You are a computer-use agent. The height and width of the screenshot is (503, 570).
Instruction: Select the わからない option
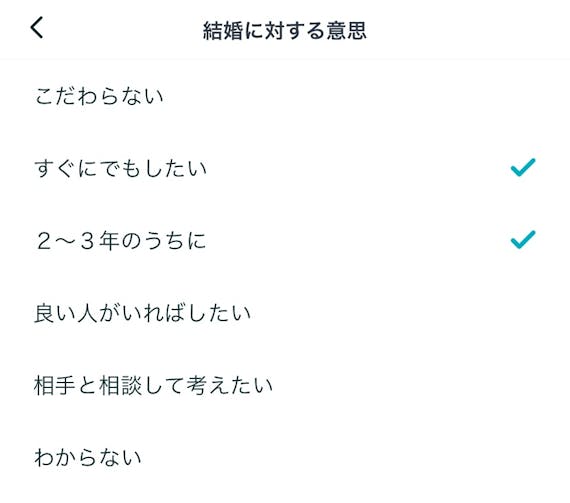pyautogui.click(x=285, y=457)
